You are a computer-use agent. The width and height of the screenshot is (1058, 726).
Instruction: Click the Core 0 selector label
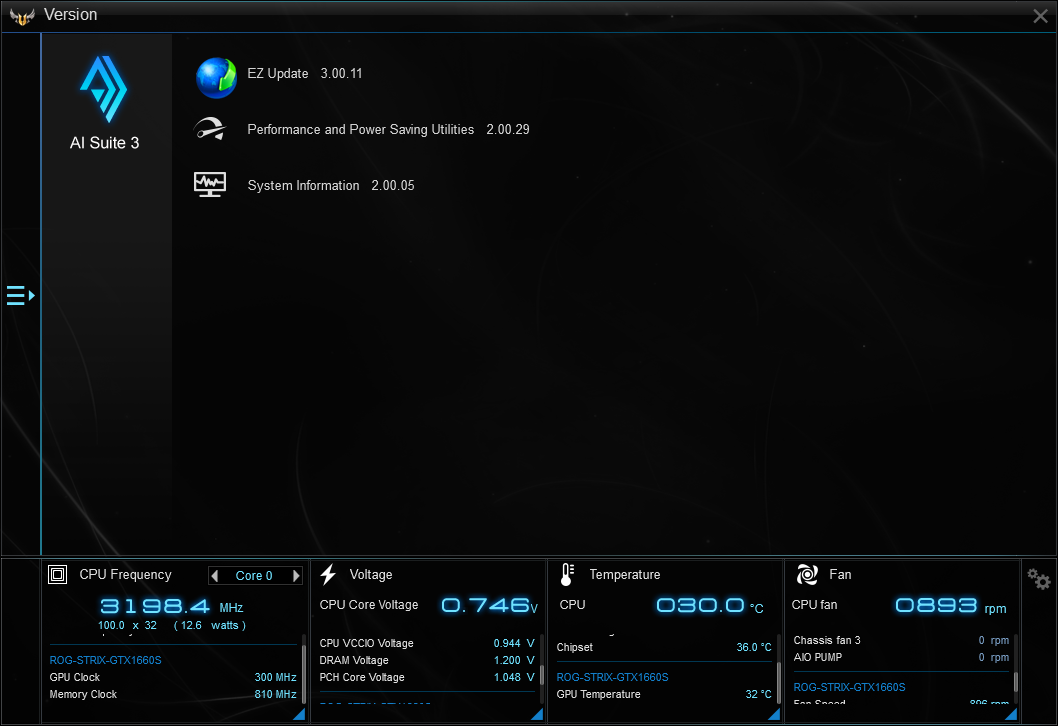254,576
